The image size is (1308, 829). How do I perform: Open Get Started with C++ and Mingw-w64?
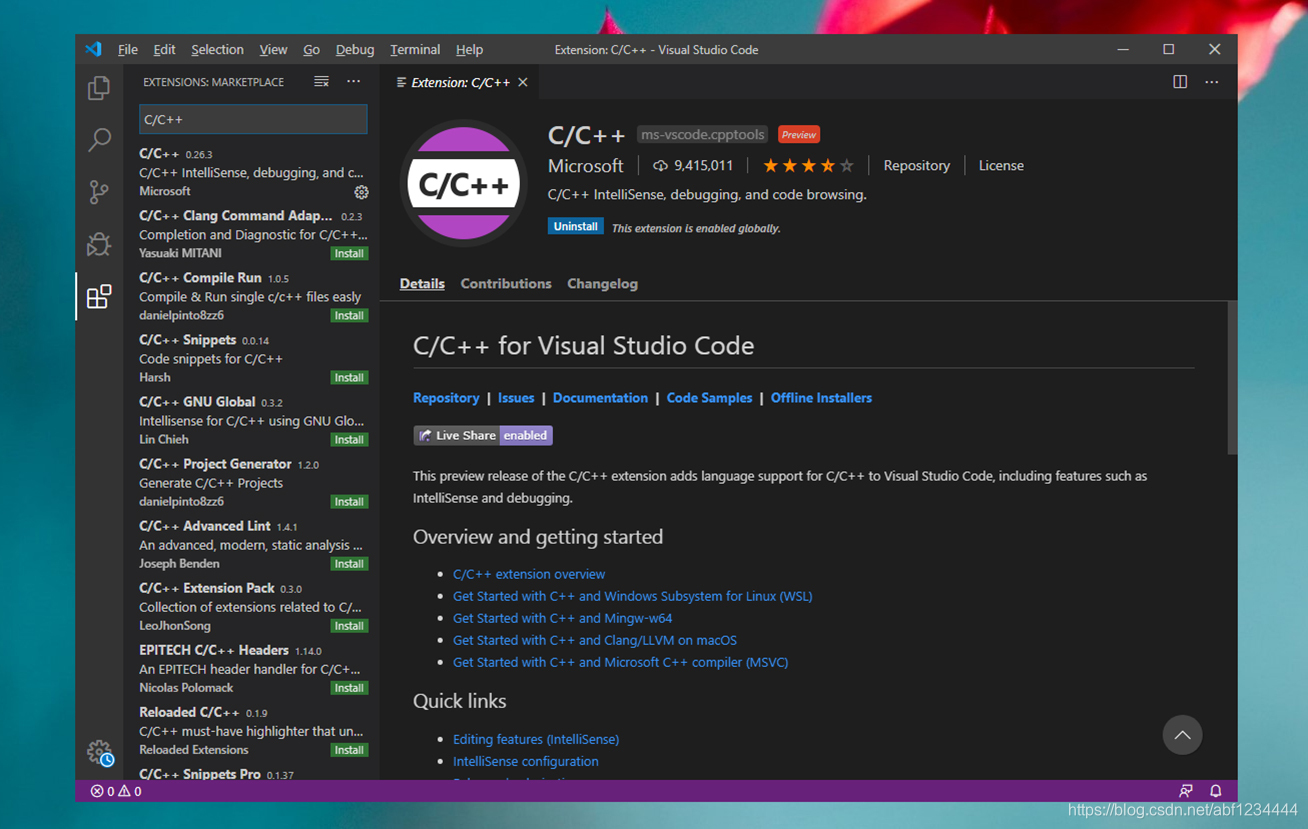coord(562,618)
